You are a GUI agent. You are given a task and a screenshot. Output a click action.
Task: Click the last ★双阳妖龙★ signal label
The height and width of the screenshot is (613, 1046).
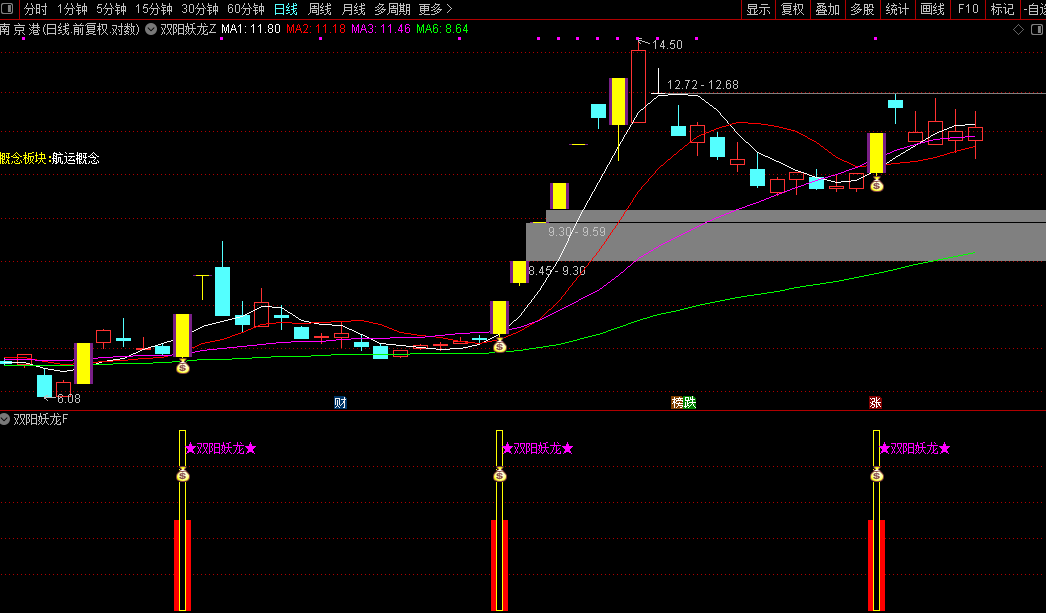click(914, 449)
